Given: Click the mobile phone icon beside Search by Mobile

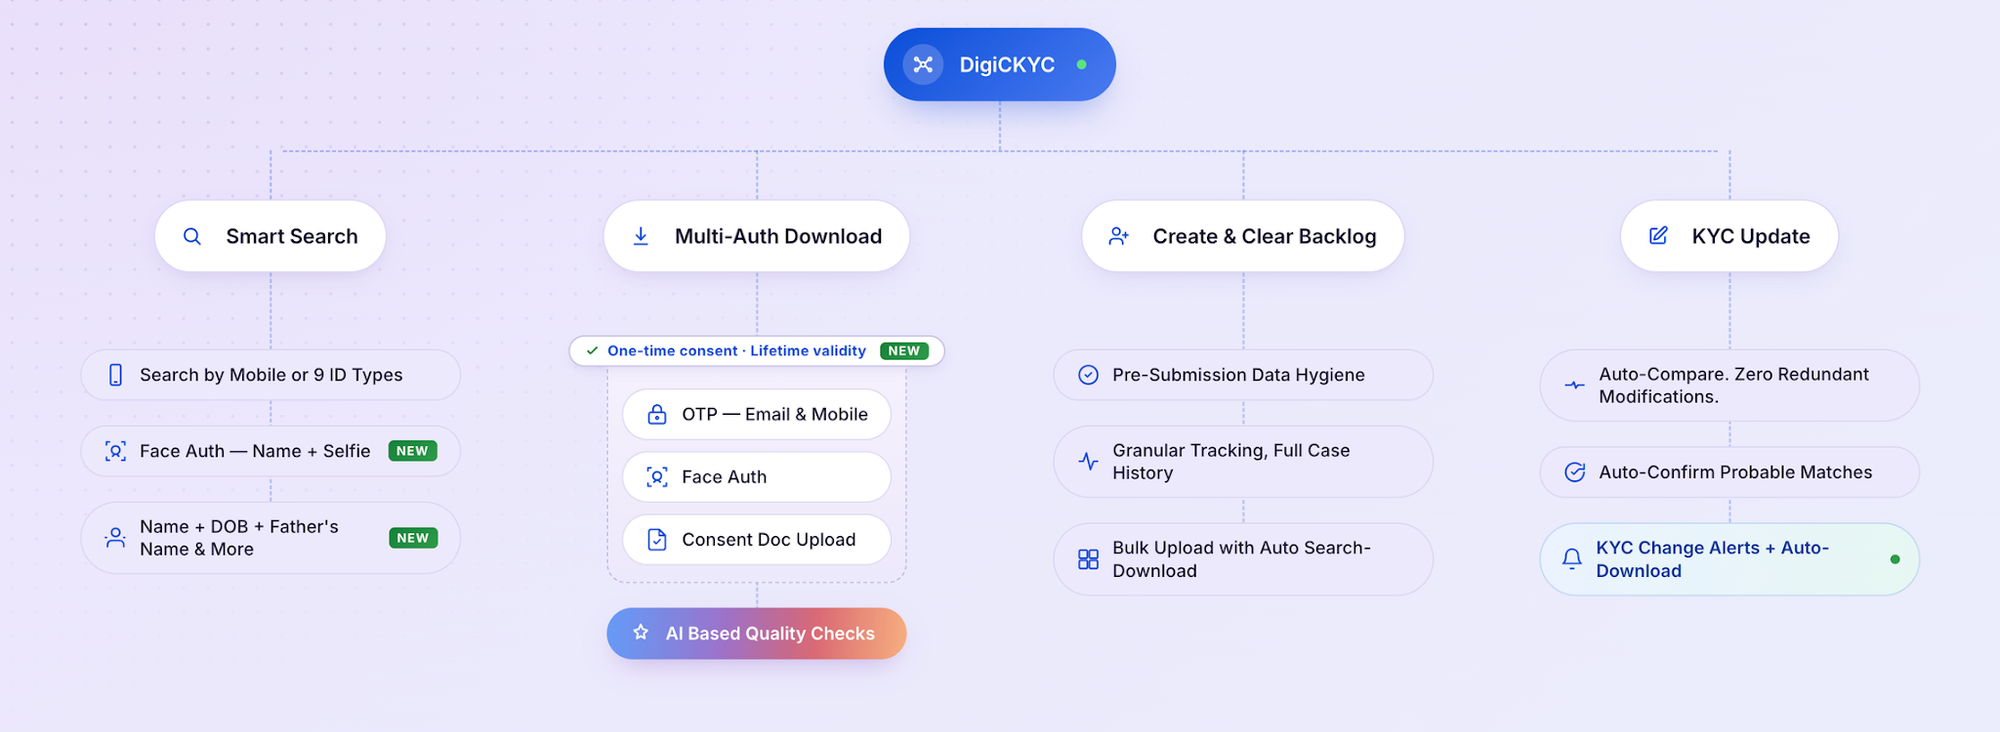Looking at the screenshot, I should click(116, 375).
